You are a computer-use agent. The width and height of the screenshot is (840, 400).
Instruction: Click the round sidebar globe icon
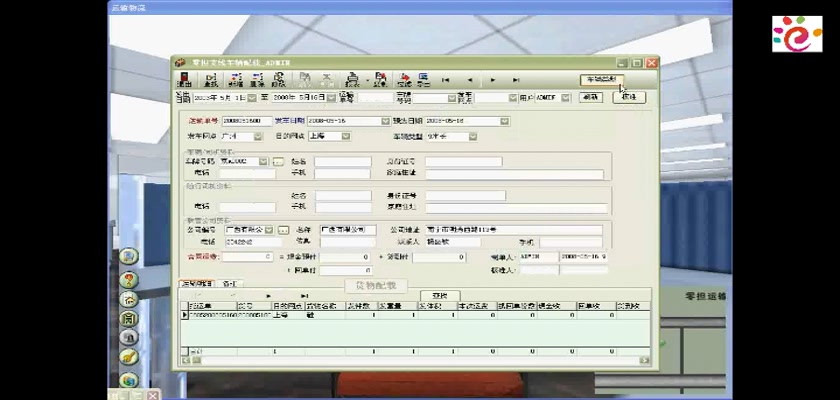coord(129,380)
